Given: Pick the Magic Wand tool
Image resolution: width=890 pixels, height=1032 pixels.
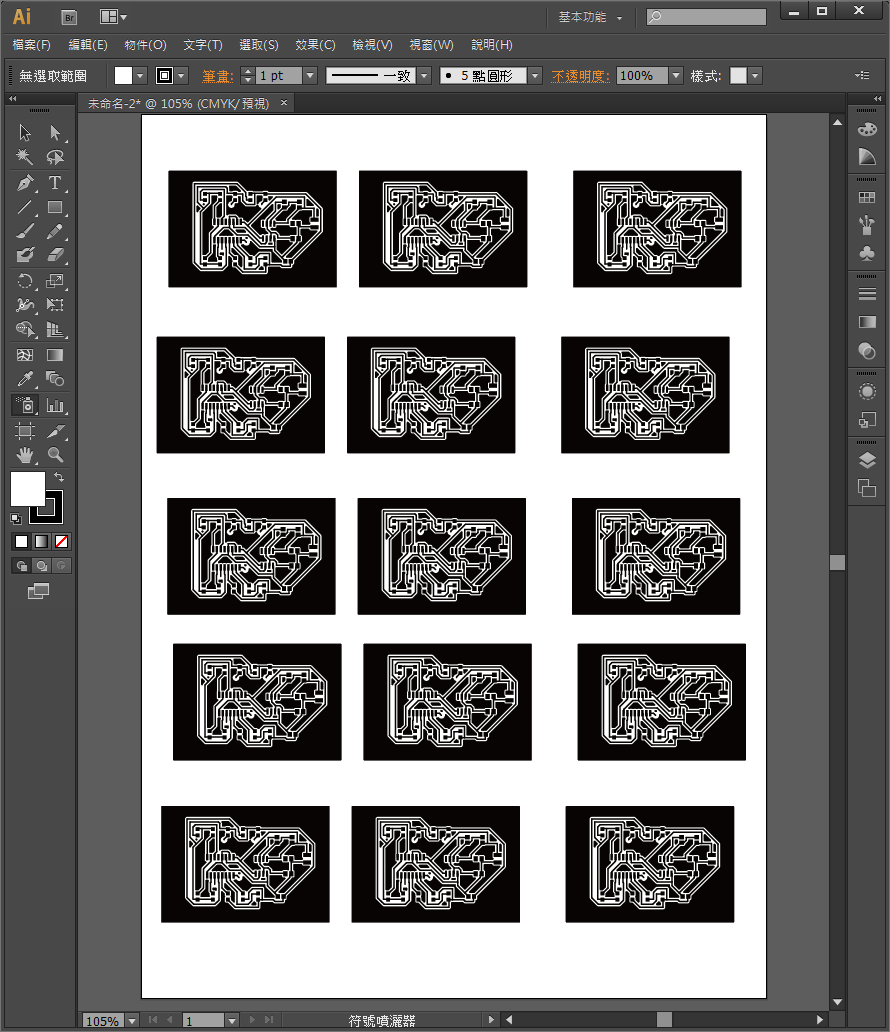Looking at the screenshot, I should pos(25,158).
